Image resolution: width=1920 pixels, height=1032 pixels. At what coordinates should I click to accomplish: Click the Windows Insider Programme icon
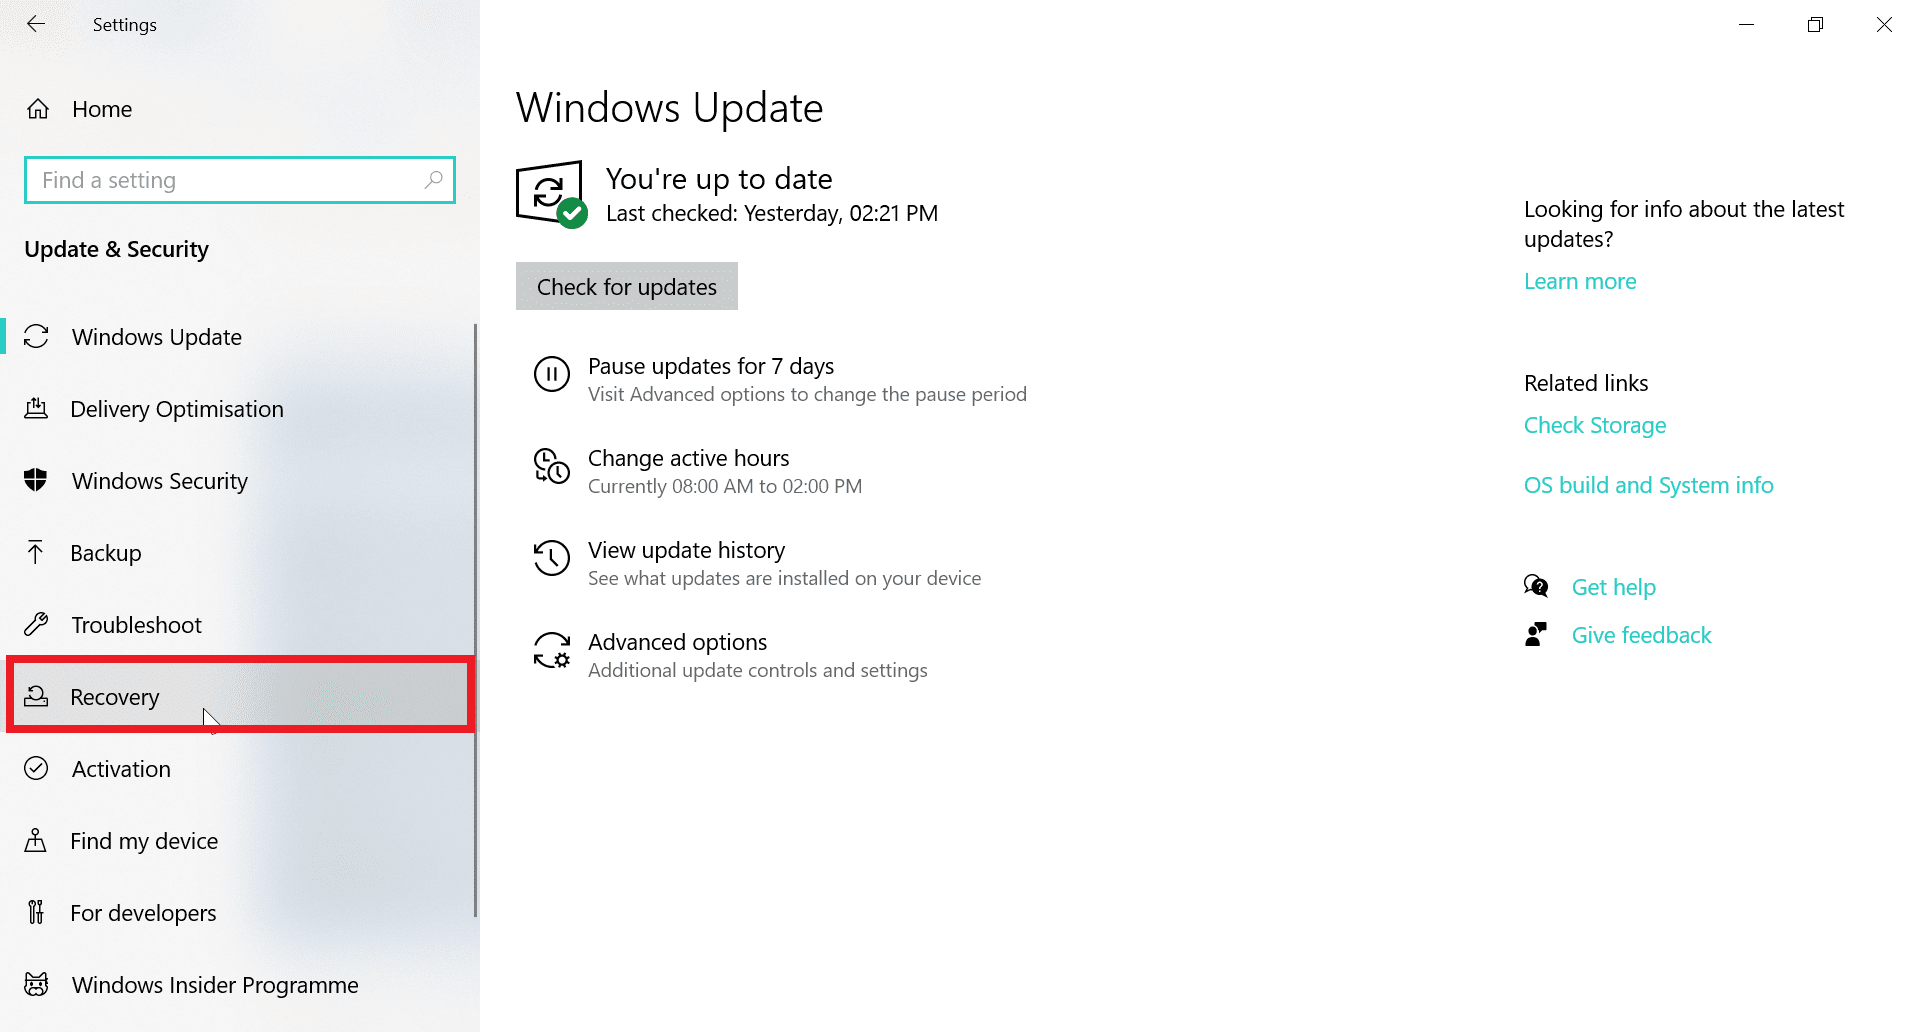(x=37, y=984)
